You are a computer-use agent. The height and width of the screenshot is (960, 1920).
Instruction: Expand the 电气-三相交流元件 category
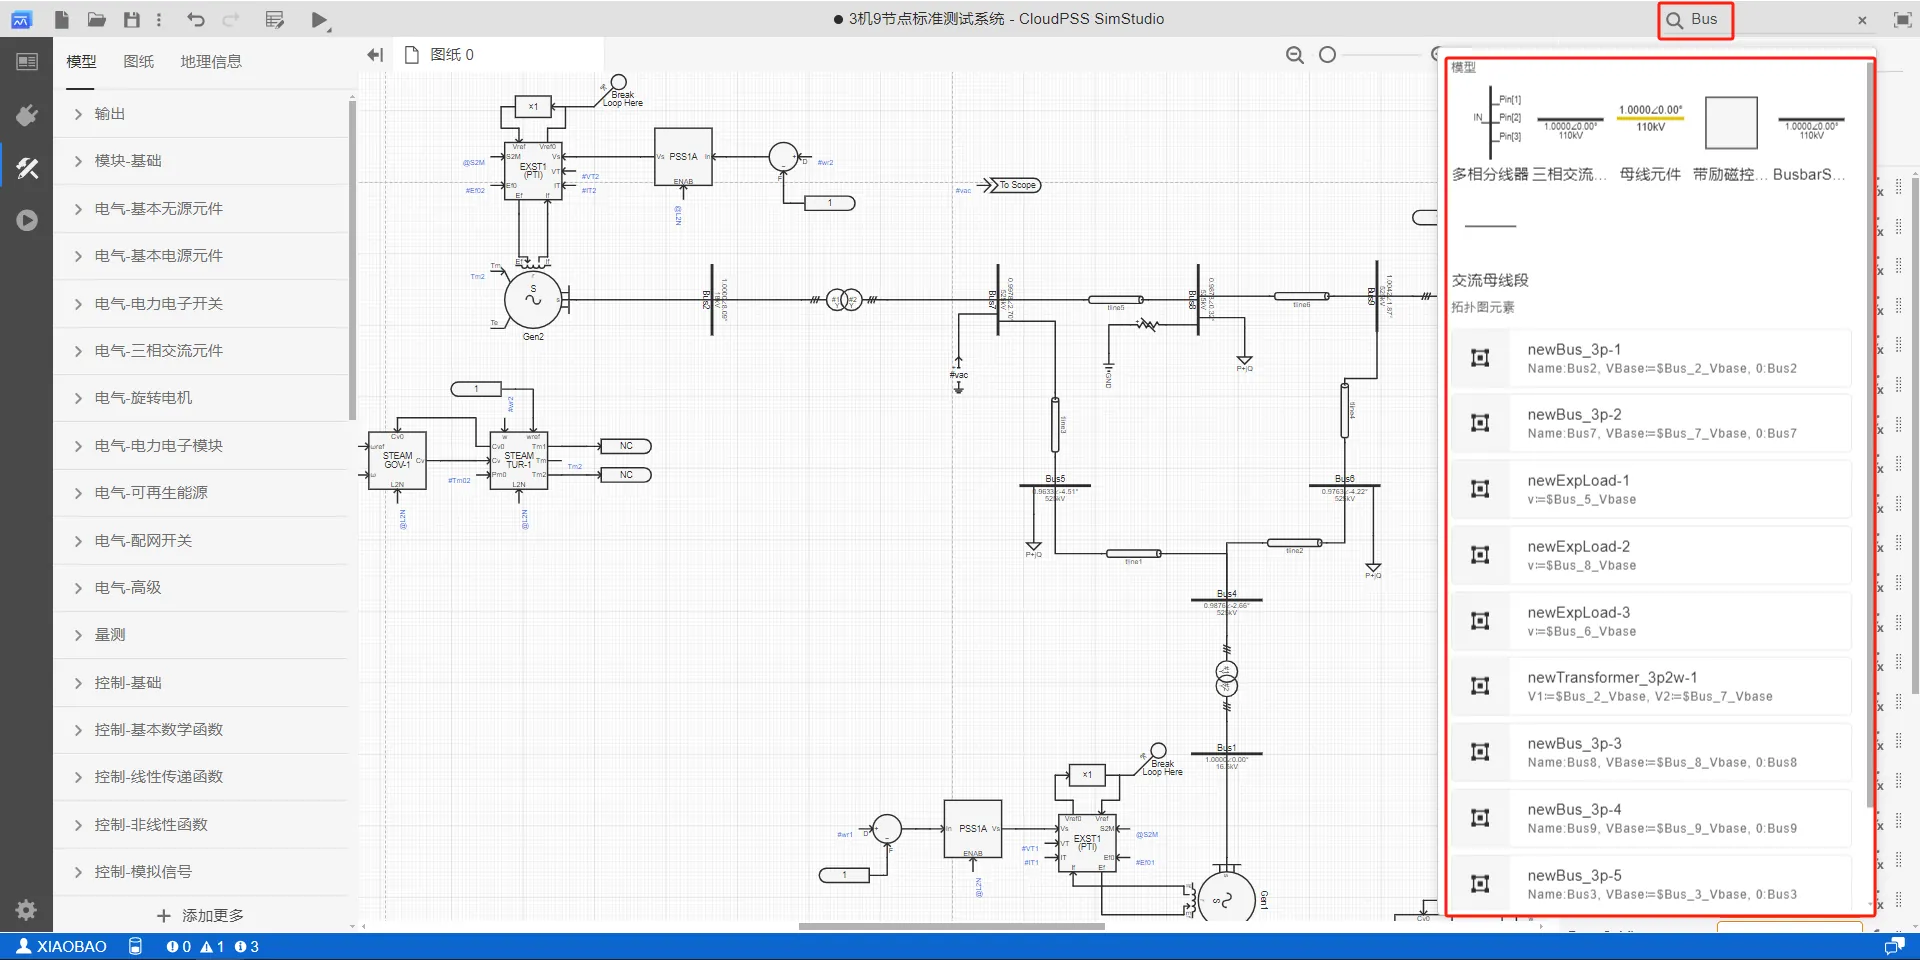coord(201,351)
